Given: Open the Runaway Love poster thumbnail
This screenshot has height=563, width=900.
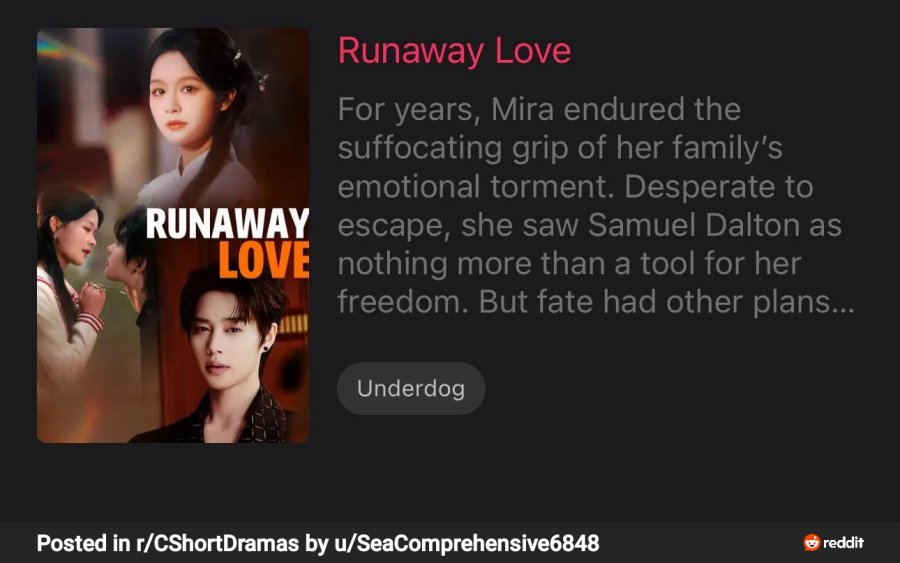Looking at the screenshot, I should click(173, 235).
